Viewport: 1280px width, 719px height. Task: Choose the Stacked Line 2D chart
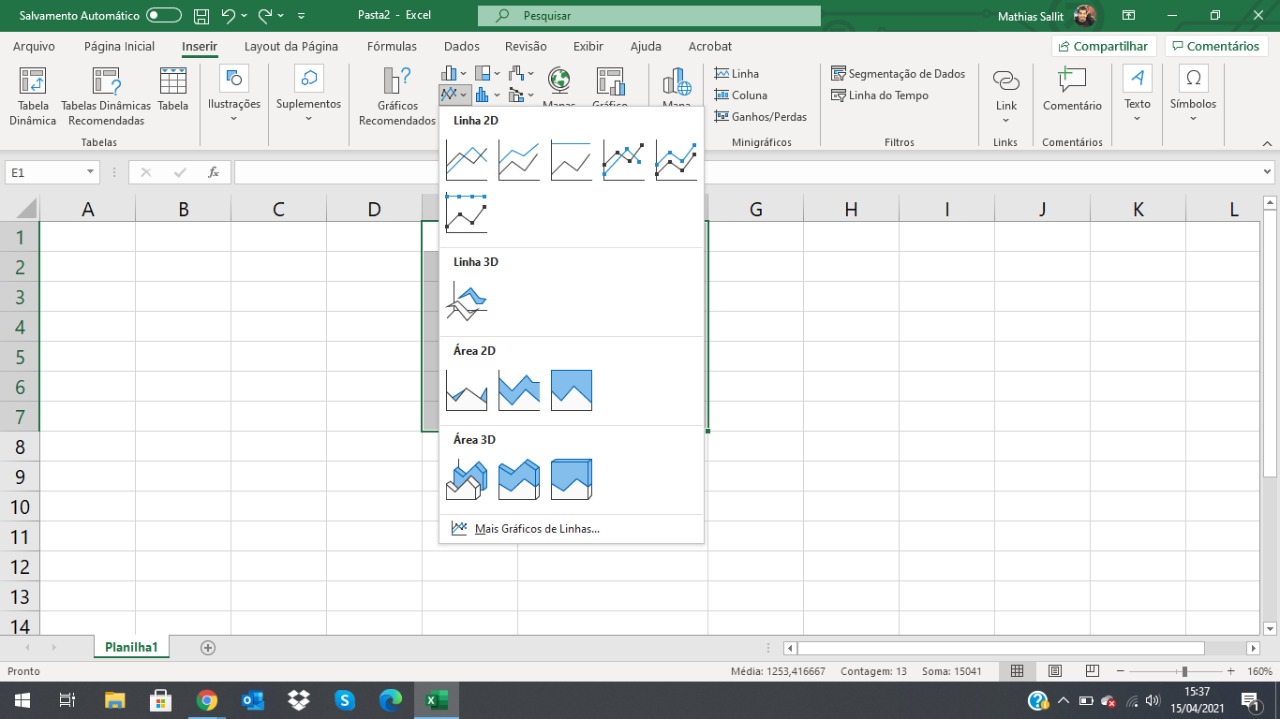[x=519, y=160]
